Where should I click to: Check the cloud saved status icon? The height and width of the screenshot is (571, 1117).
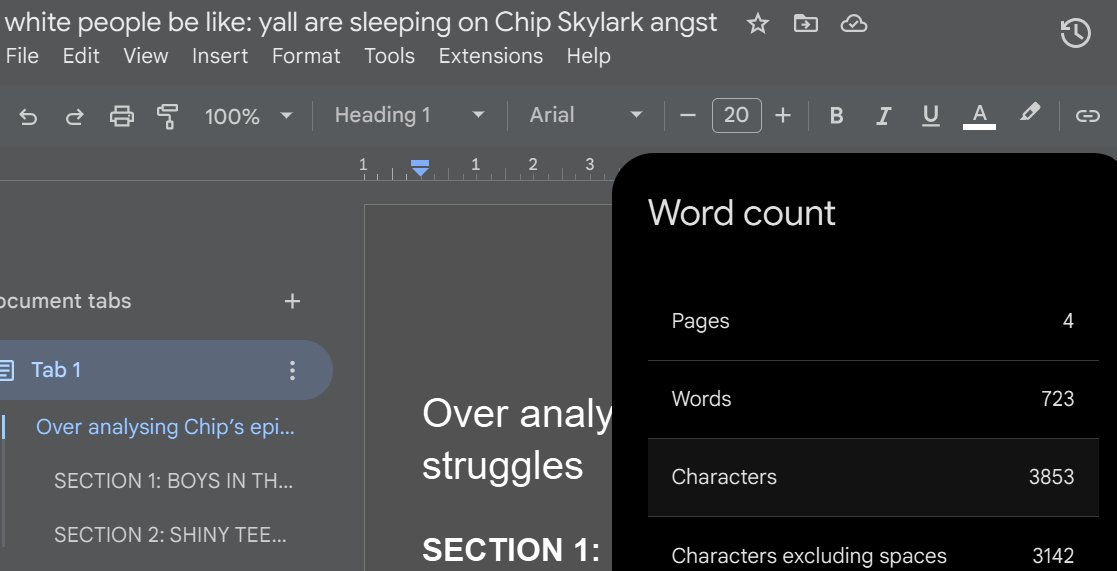853,24
